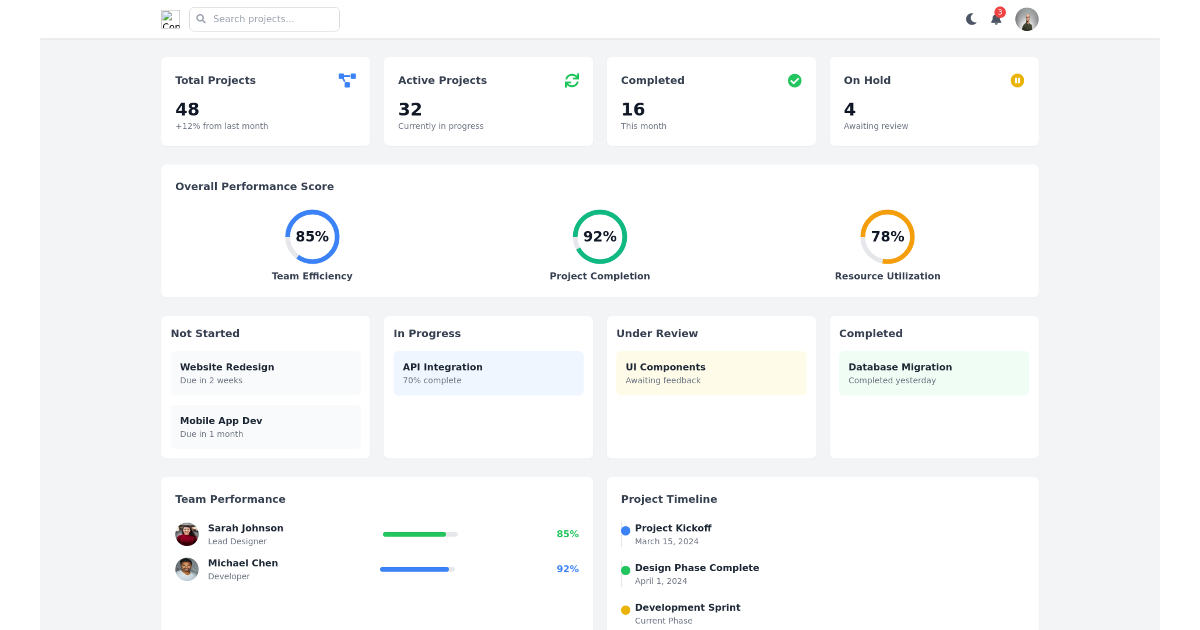Image resolution: width=1200 pixels, height=630 pixels.
Task: Select the Project Kickoff timeline marker
Action: [x=626, y=531]
